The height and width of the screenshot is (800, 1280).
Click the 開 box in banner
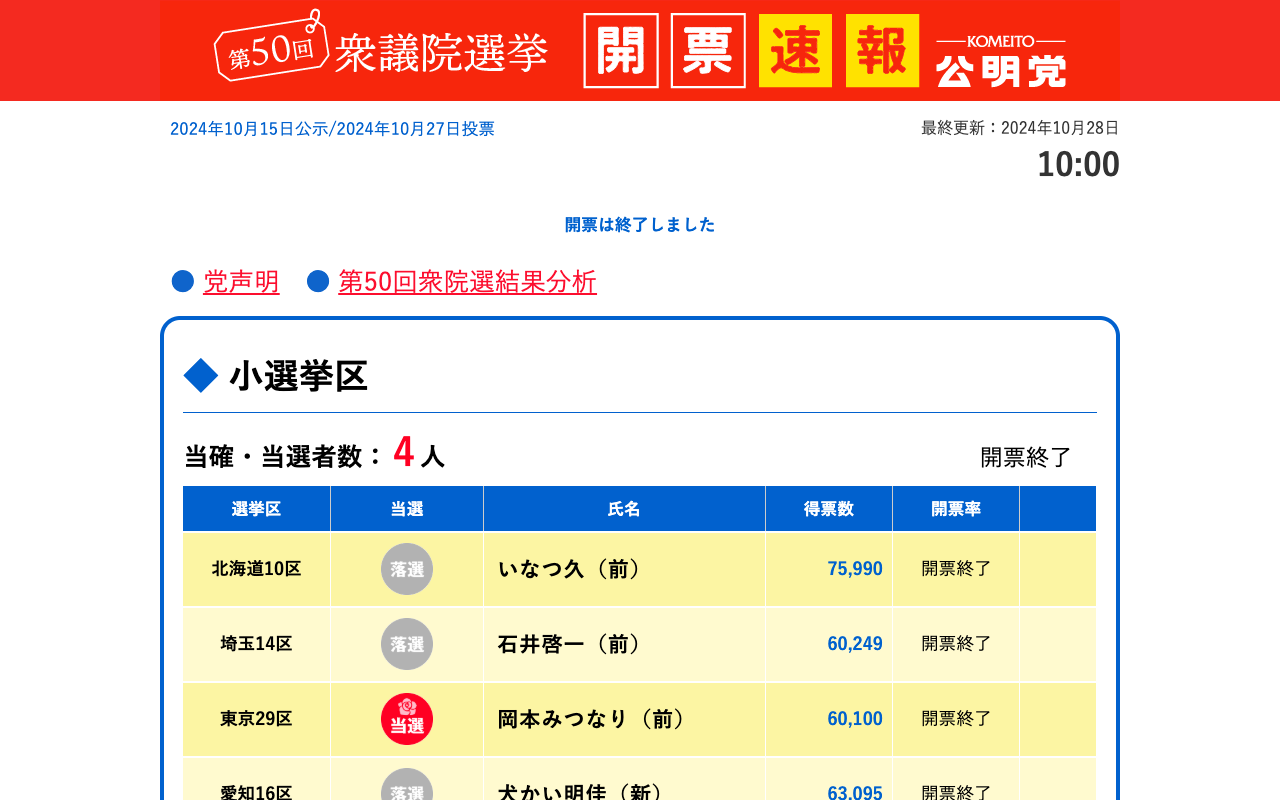[621, 51]
